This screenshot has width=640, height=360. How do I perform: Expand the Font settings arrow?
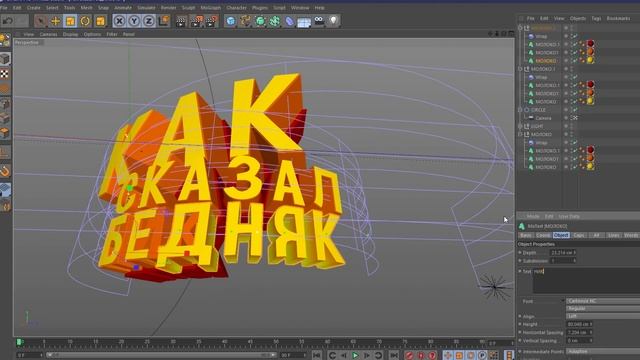(x=563, y=301)
